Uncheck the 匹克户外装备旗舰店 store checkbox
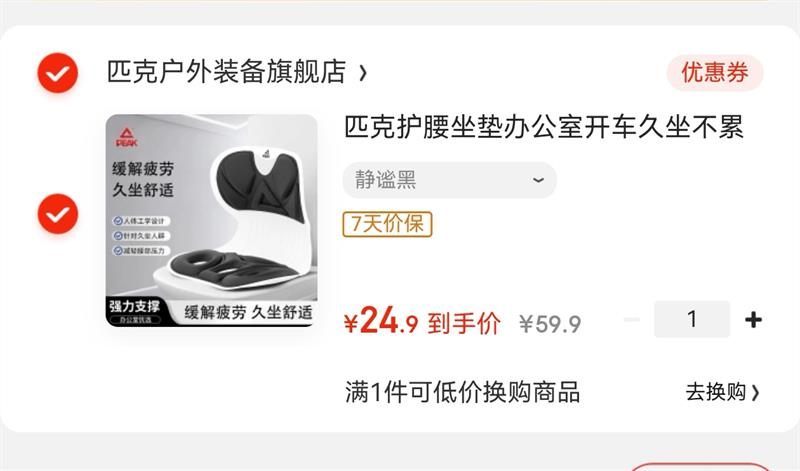800x471 pixels. tap(58, 73)
